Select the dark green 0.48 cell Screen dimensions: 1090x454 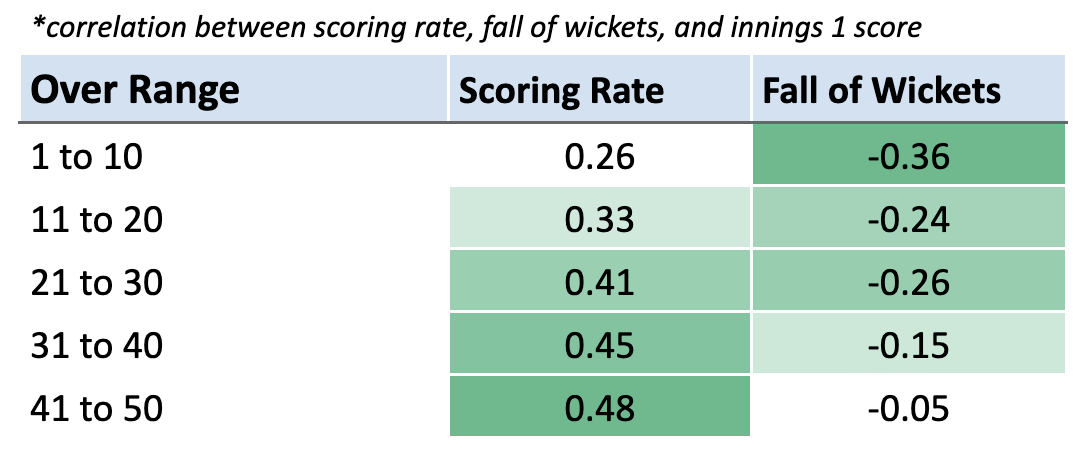point(600,409)
